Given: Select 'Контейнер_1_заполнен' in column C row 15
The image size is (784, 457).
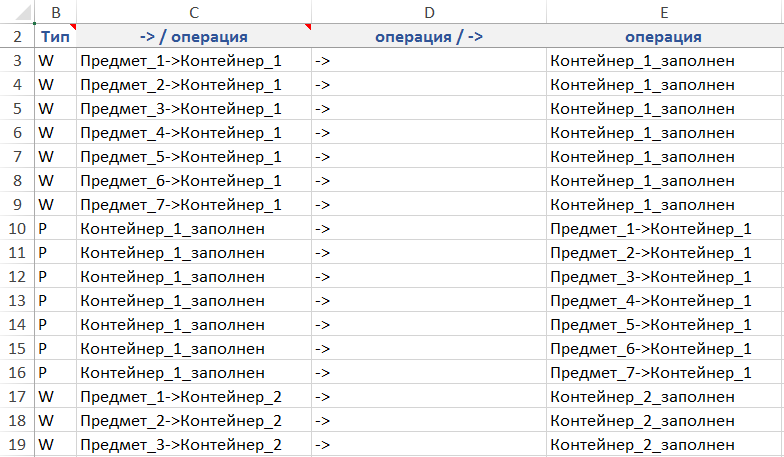Looking at the screenshot, I should [173, 348].
